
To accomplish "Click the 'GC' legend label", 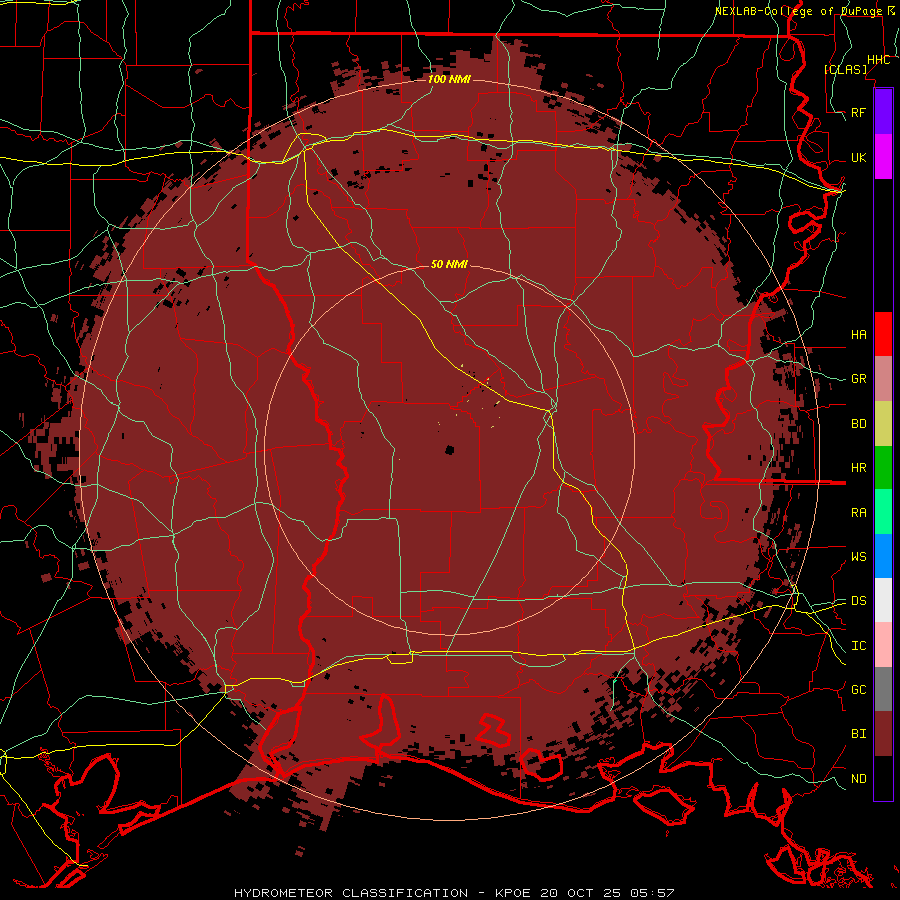I will point(858,690).
